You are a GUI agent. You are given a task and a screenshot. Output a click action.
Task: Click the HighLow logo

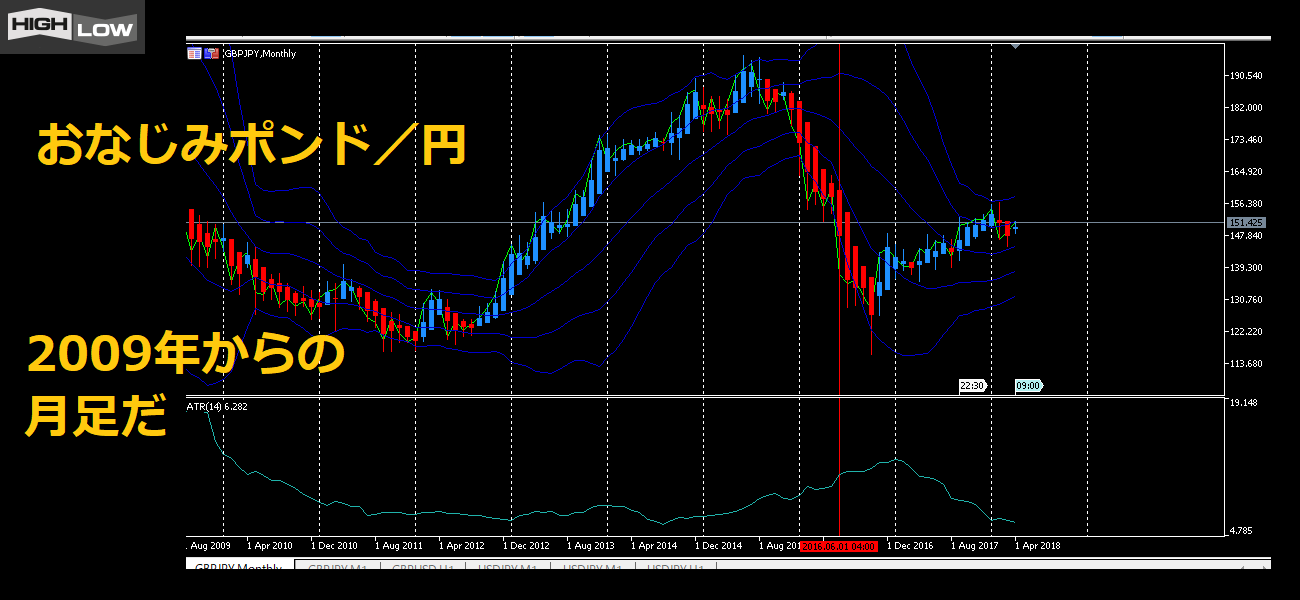point(72,27)
